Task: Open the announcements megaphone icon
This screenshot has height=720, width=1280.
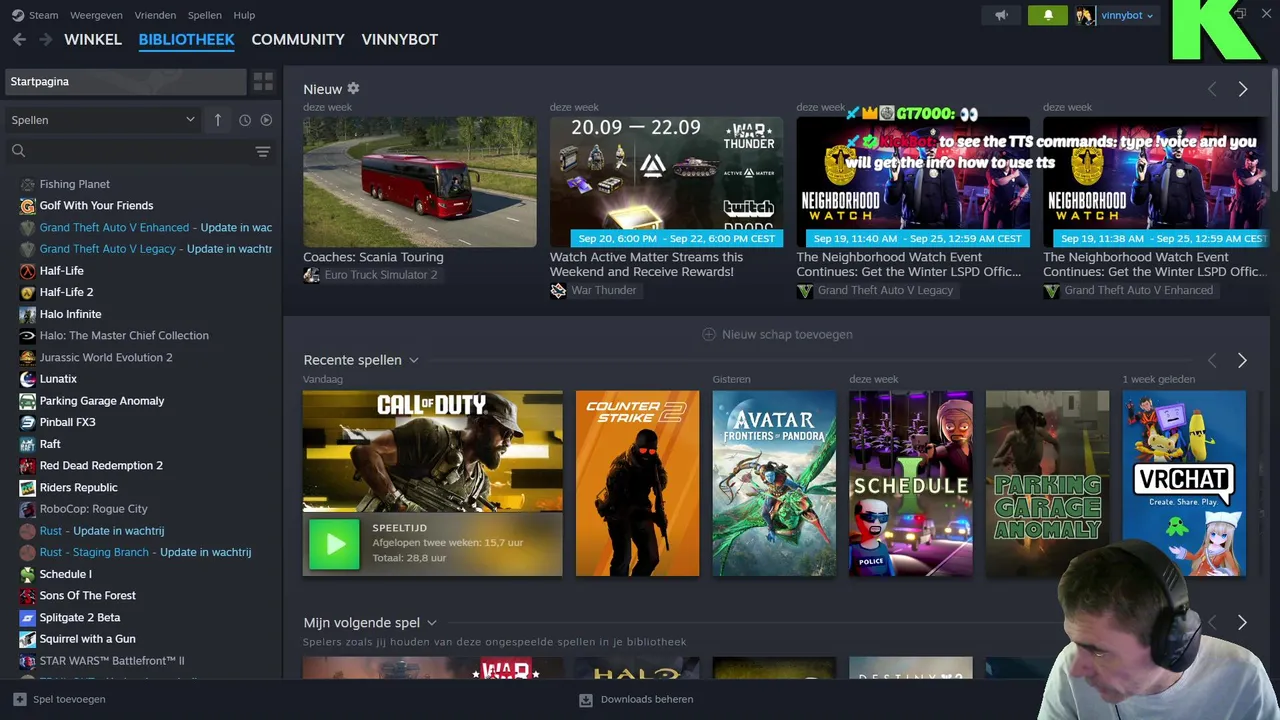Action: (1001, 15)
